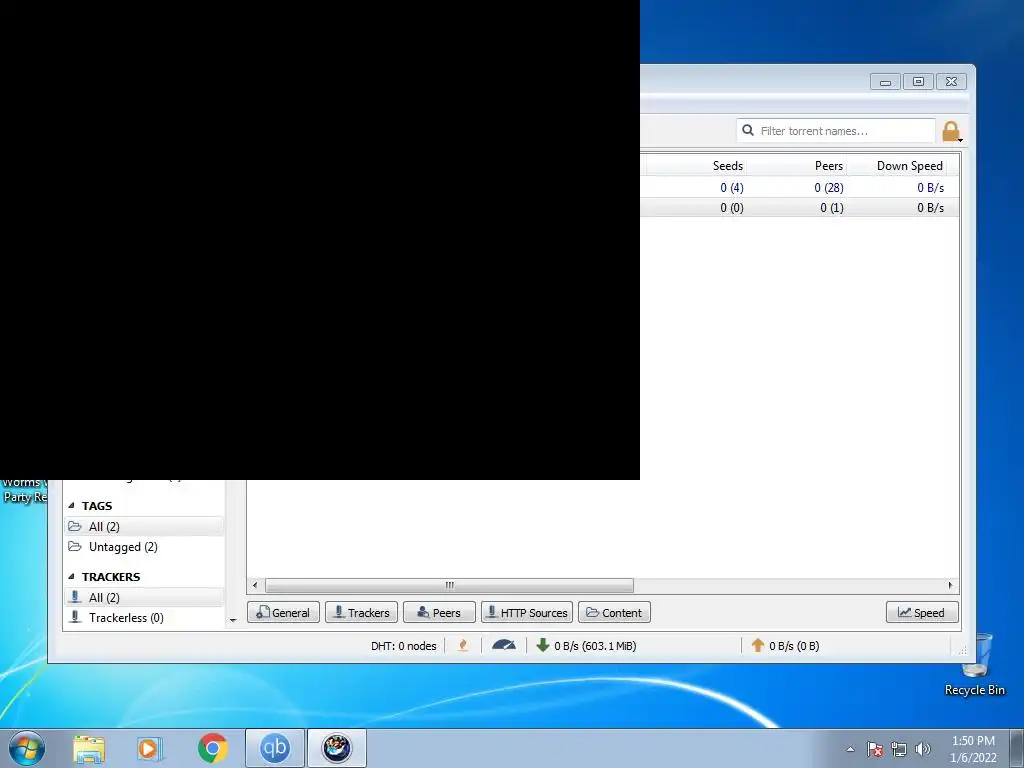Click the qBittorrent taskbar icon
Image resolution: width=1024 pixels, height=768 pixels.
point(275,748)
